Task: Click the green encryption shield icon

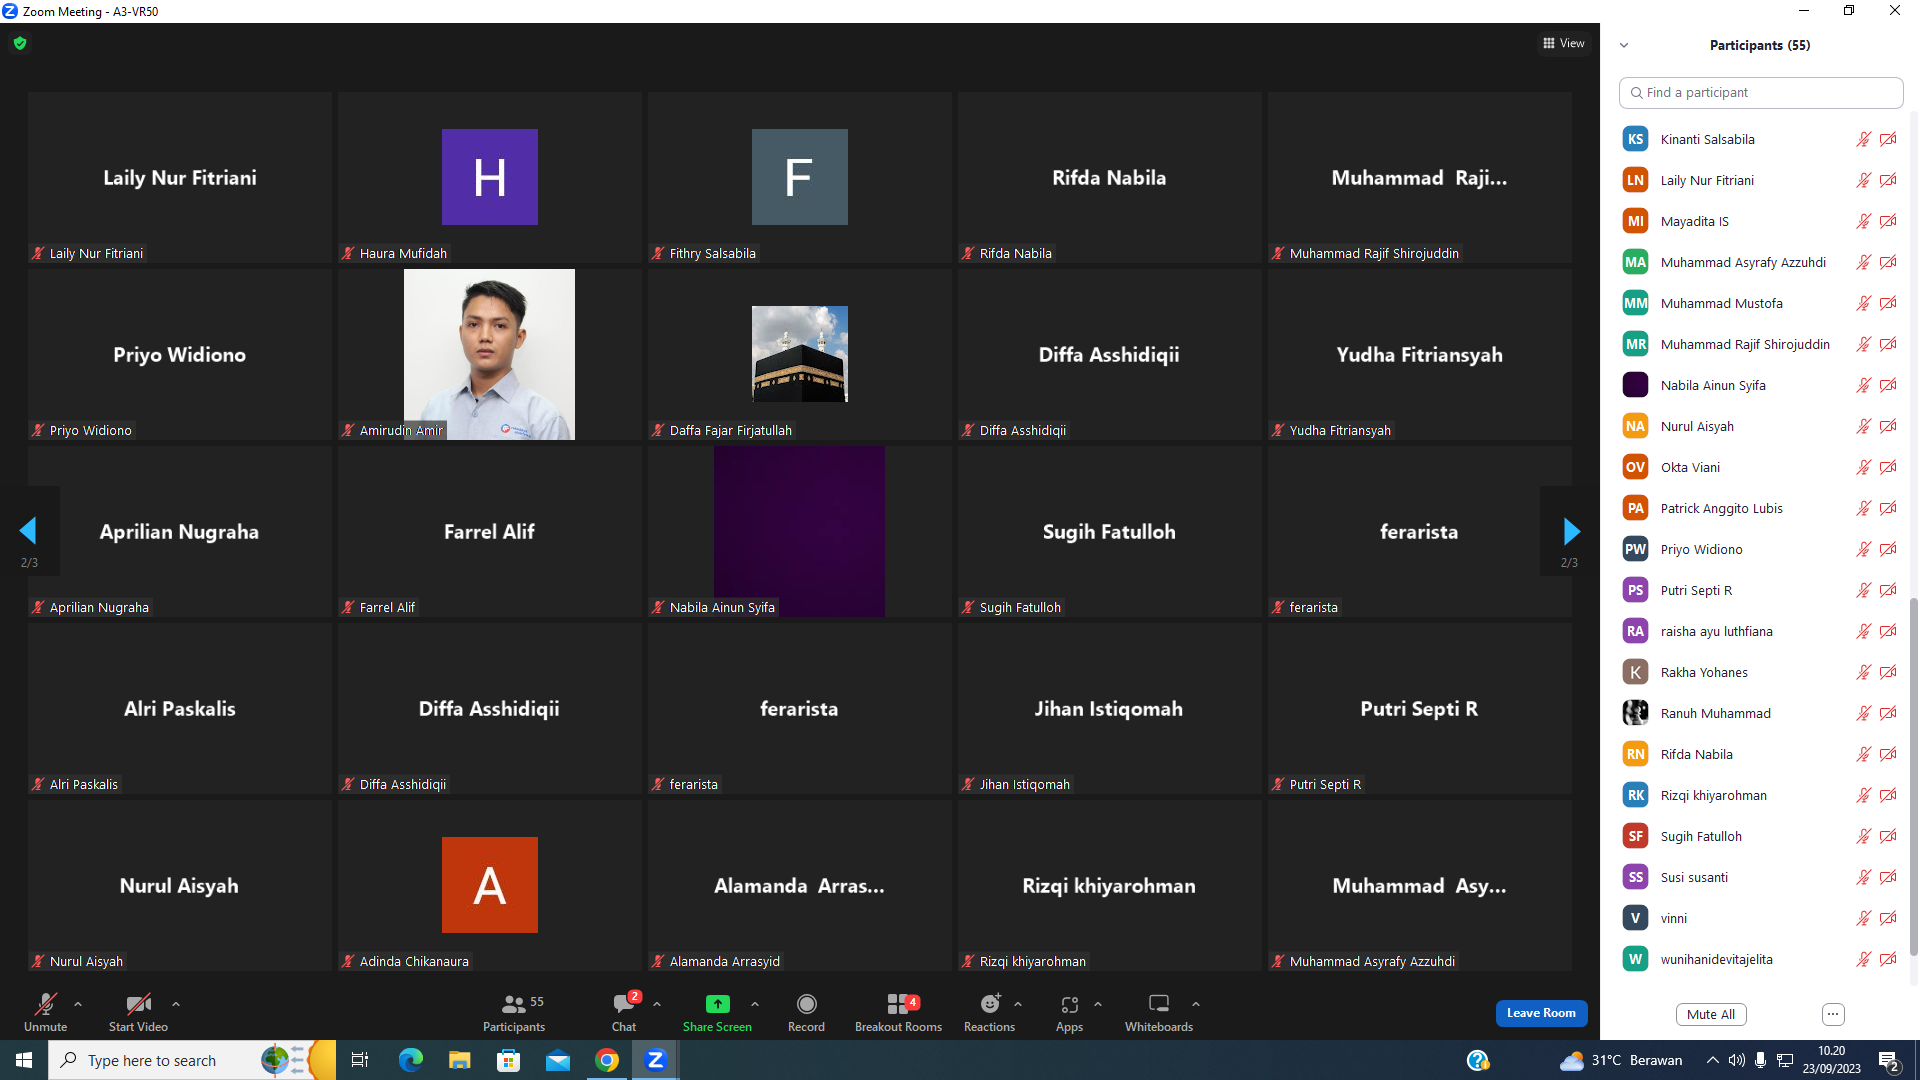Action: coord(20,43)
